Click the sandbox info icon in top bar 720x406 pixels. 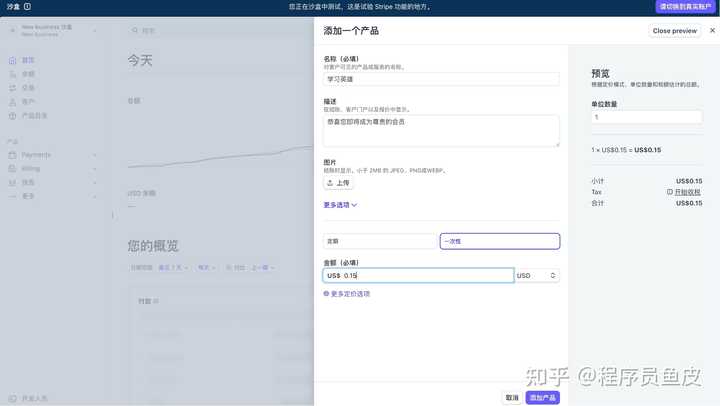coord(28,6)
